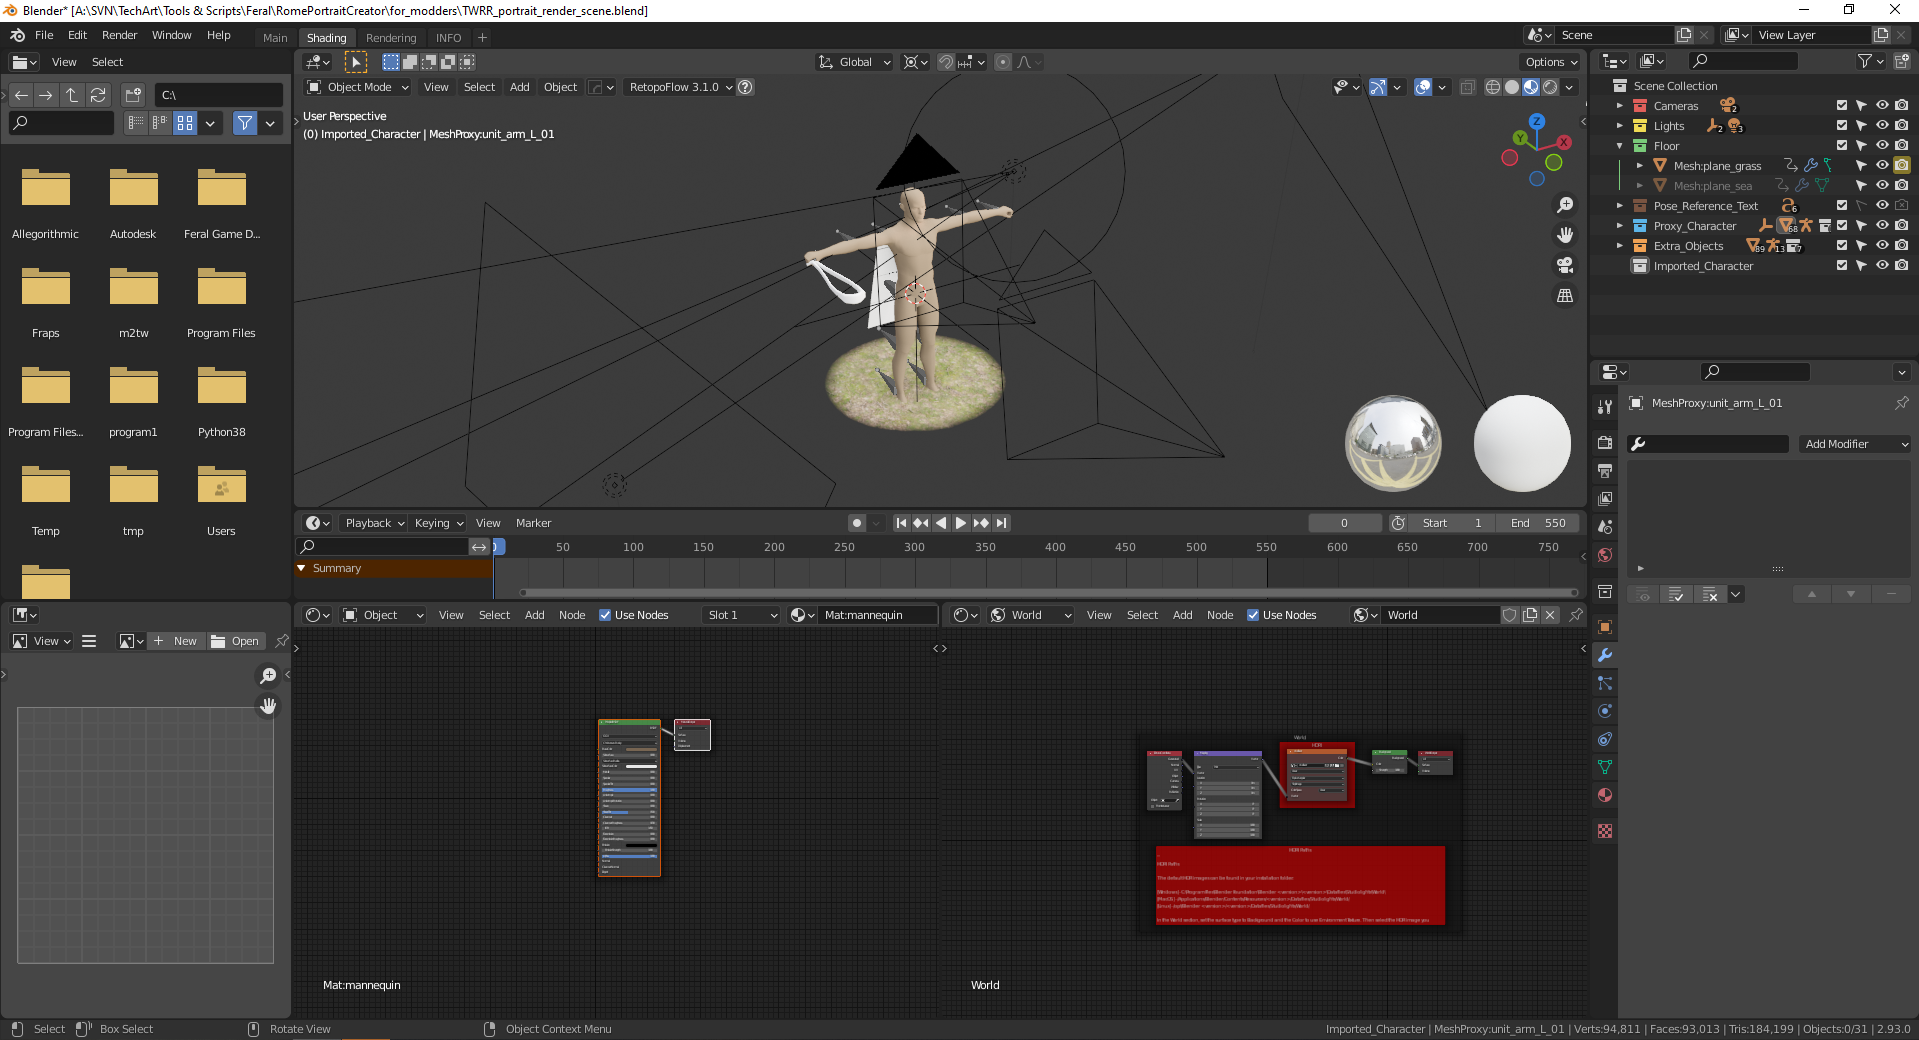Click the current frame field showing 0
The width and height of the screenshot is (1919, 1040).
(x=1344, y=523)
